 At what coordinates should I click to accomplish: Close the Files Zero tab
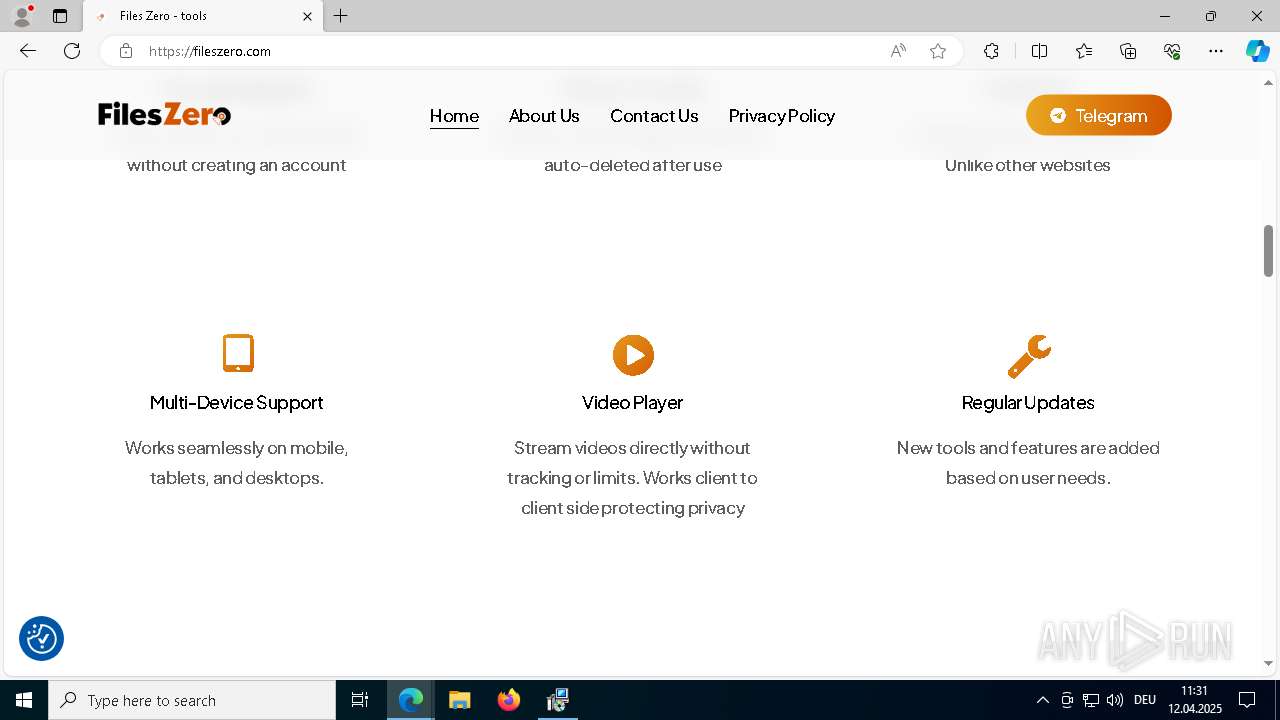[307, 16]
